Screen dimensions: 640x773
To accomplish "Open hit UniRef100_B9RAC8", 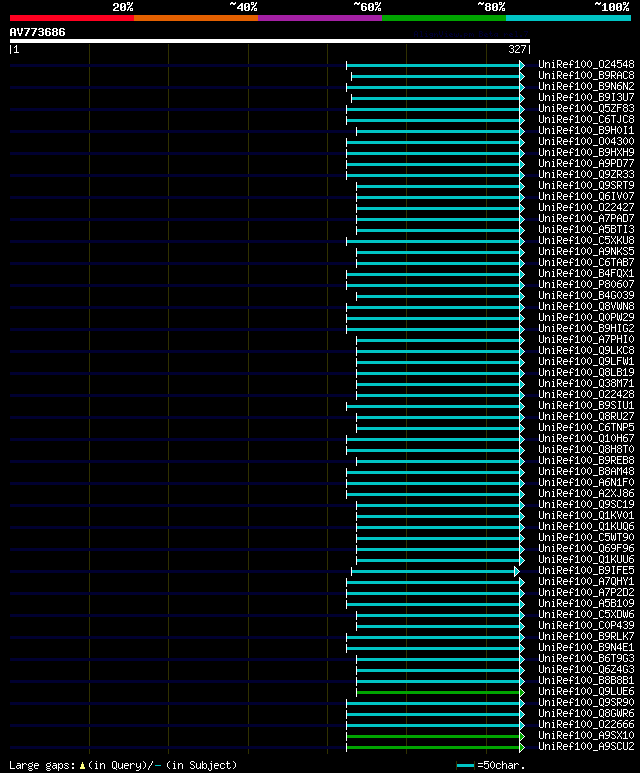I will coord(586,75).
